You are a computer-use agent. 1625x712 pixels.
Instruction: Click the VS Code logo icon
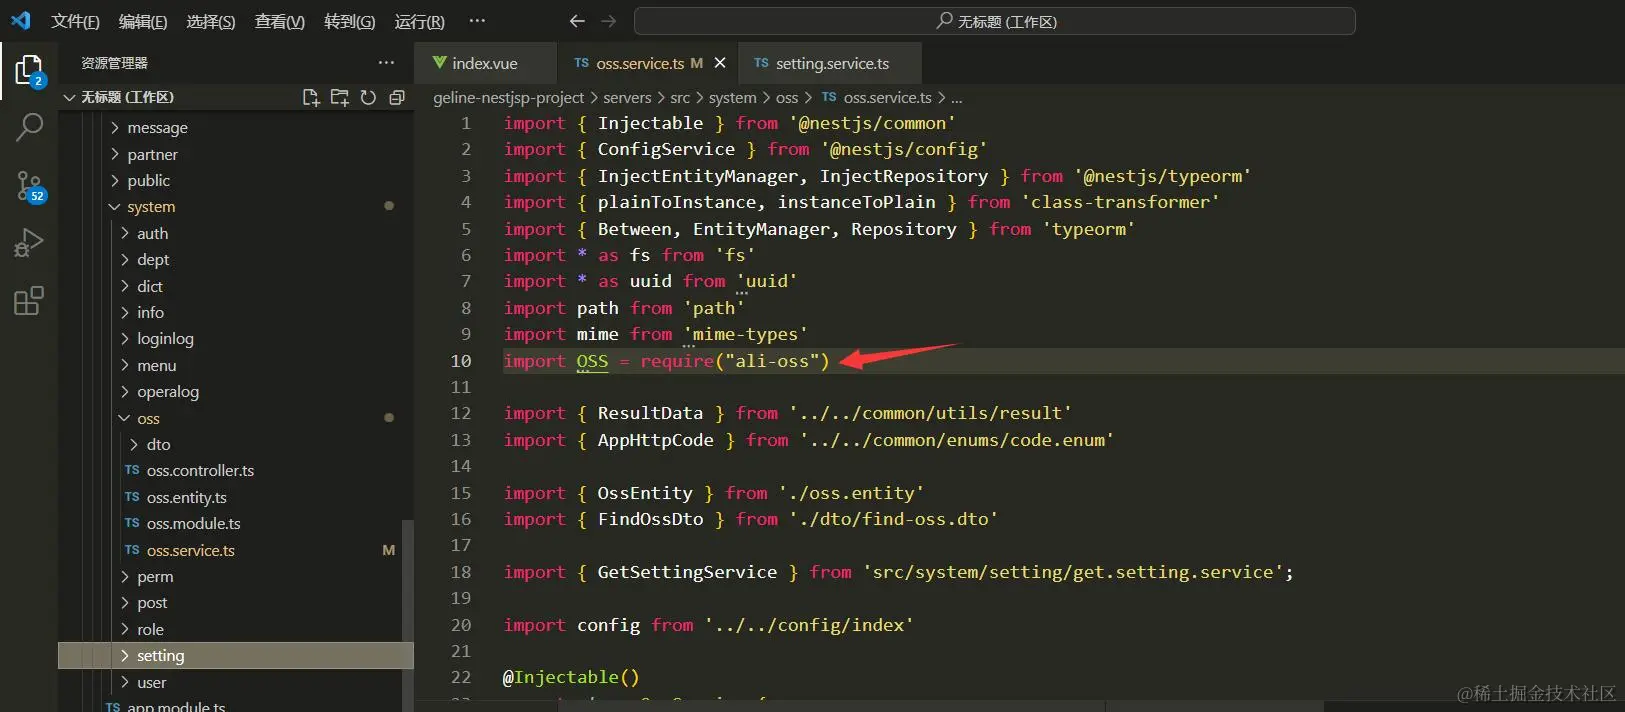point(20,20)
